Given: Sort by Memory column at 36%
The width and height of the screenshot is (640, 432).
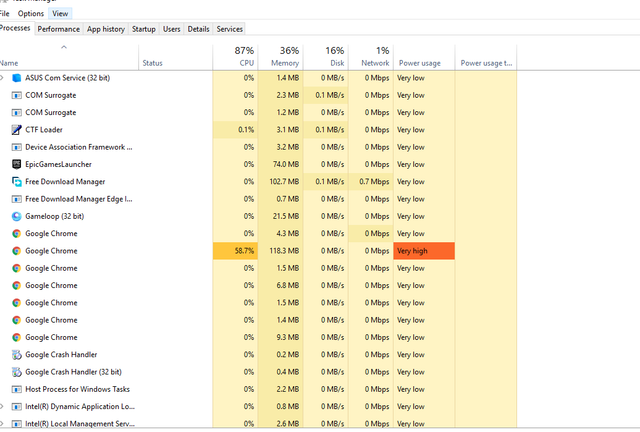Looking at the screenshot, I should point(280,57).
